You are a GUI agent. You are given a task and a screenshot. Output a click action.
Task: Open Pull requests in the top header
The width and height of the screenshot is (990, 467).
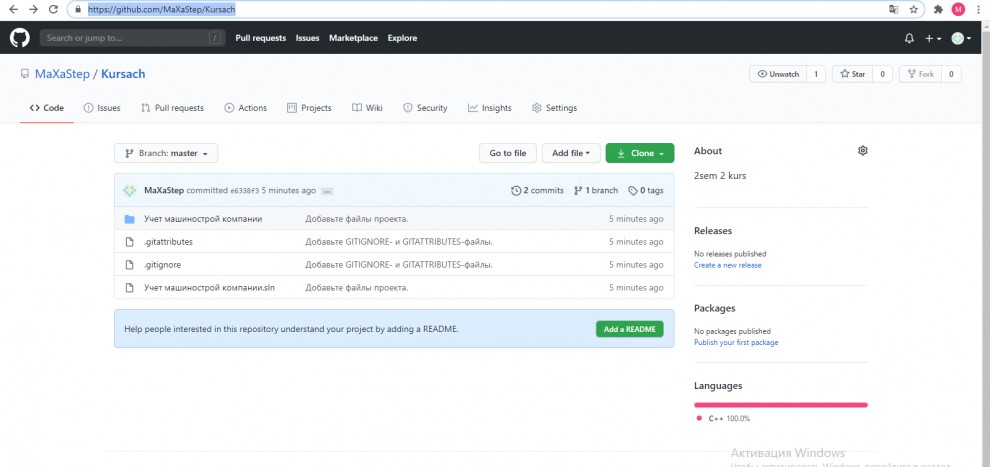click(261, 38)
